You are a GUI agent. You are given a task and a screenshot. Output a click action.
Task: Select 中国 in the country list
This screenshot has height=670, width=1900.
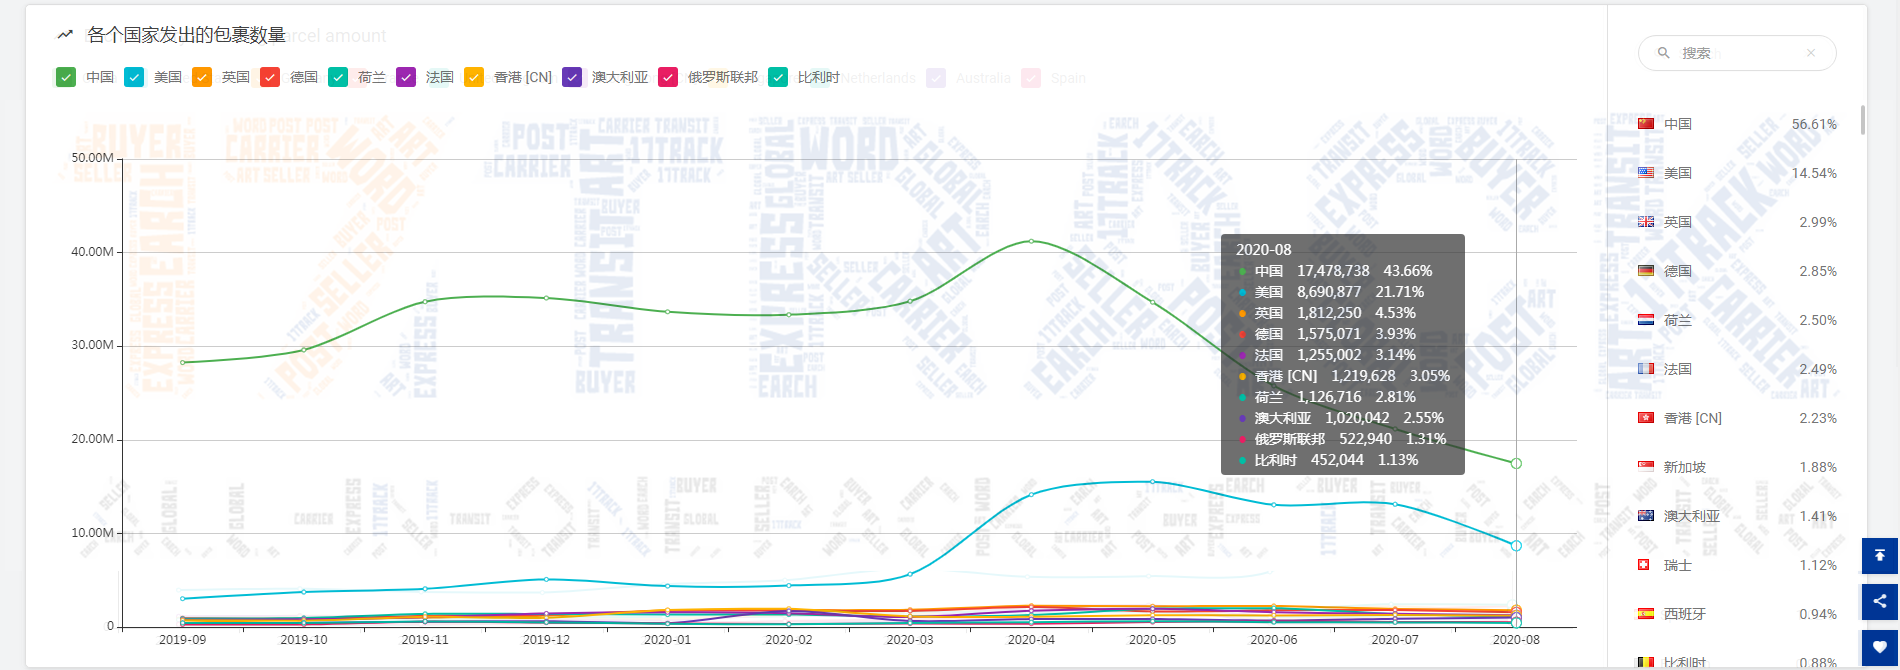[1678, 124]
